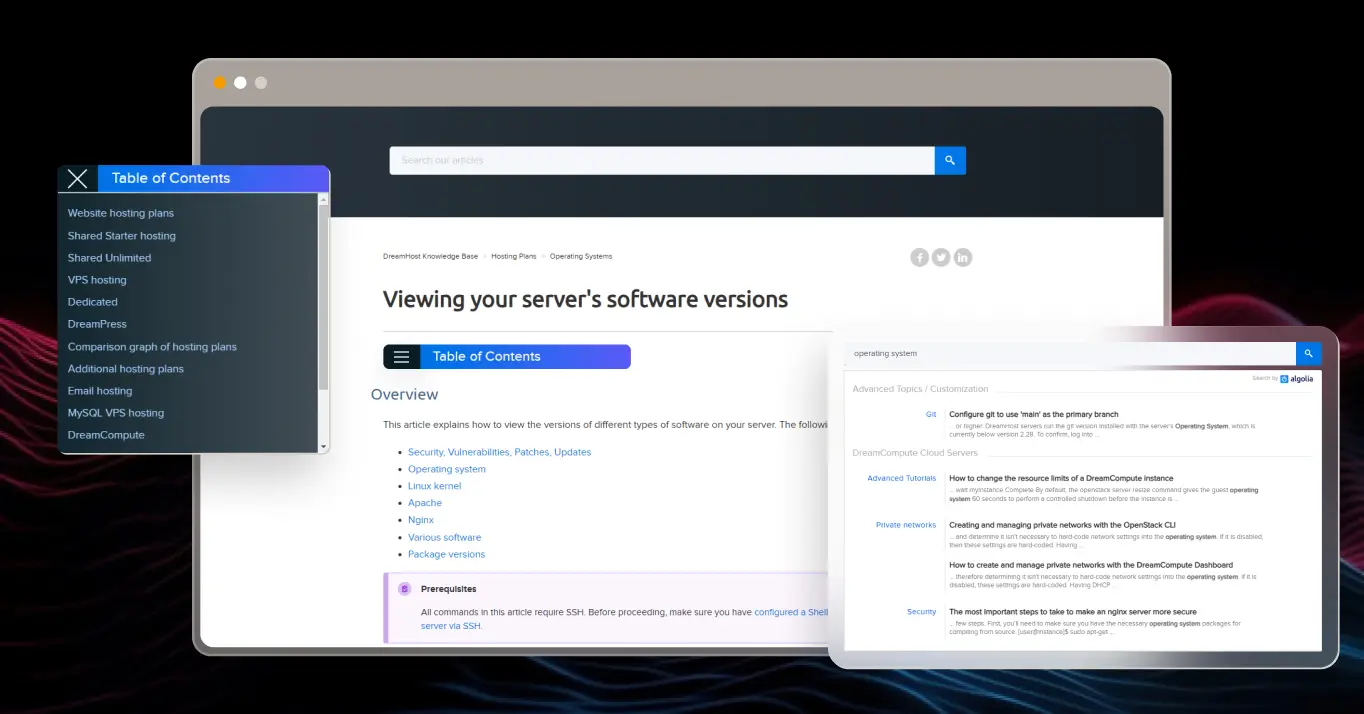
Task: Click 'Security' category in search results
Action: (922, 612)
